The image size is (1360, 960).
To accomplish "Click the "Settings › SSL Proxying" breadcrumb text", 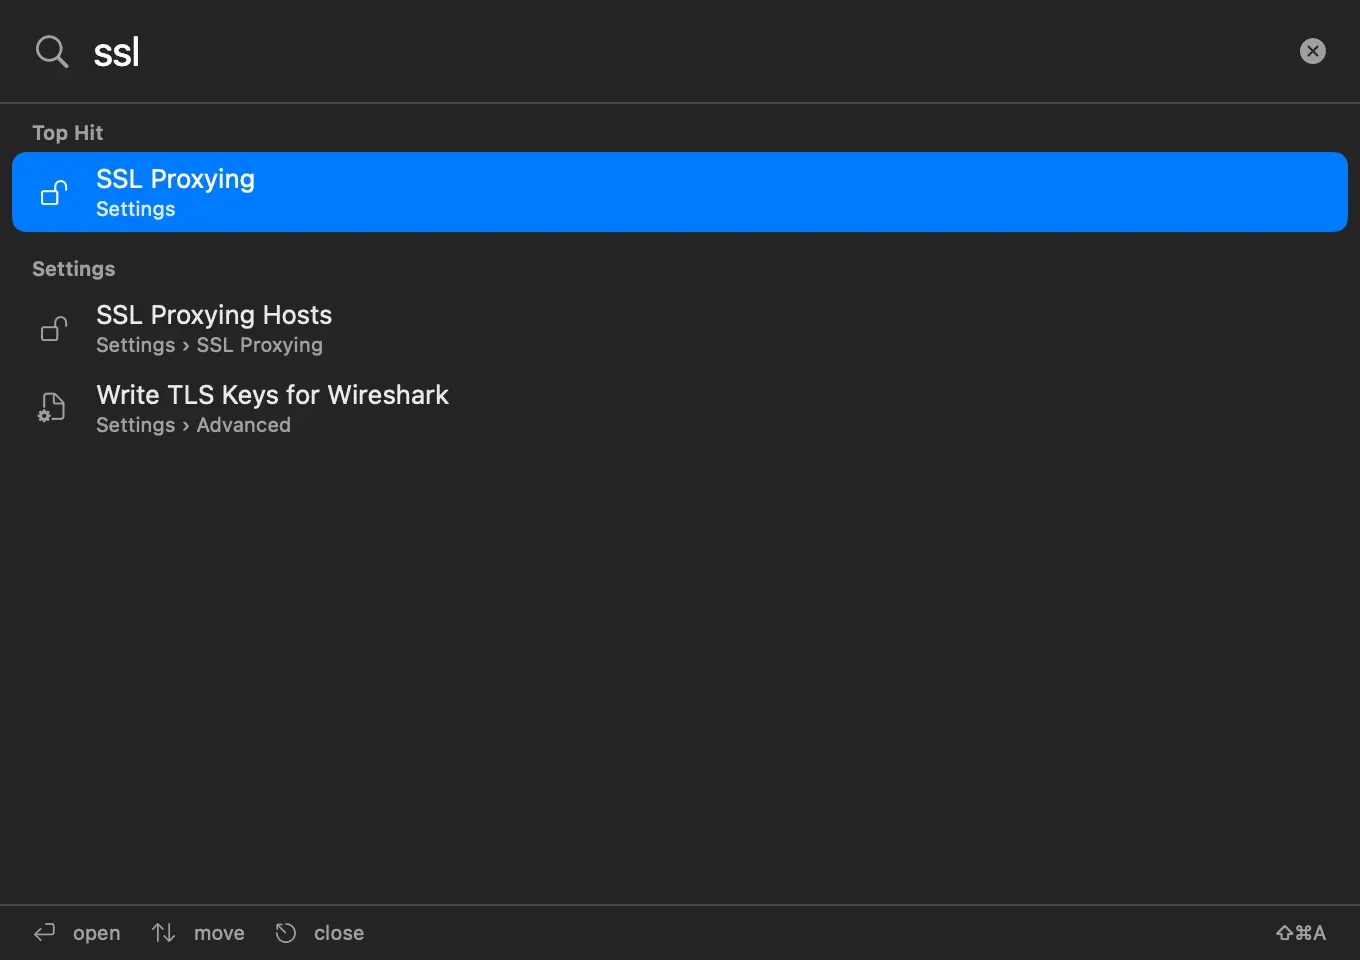I will (x=209, y=345).
